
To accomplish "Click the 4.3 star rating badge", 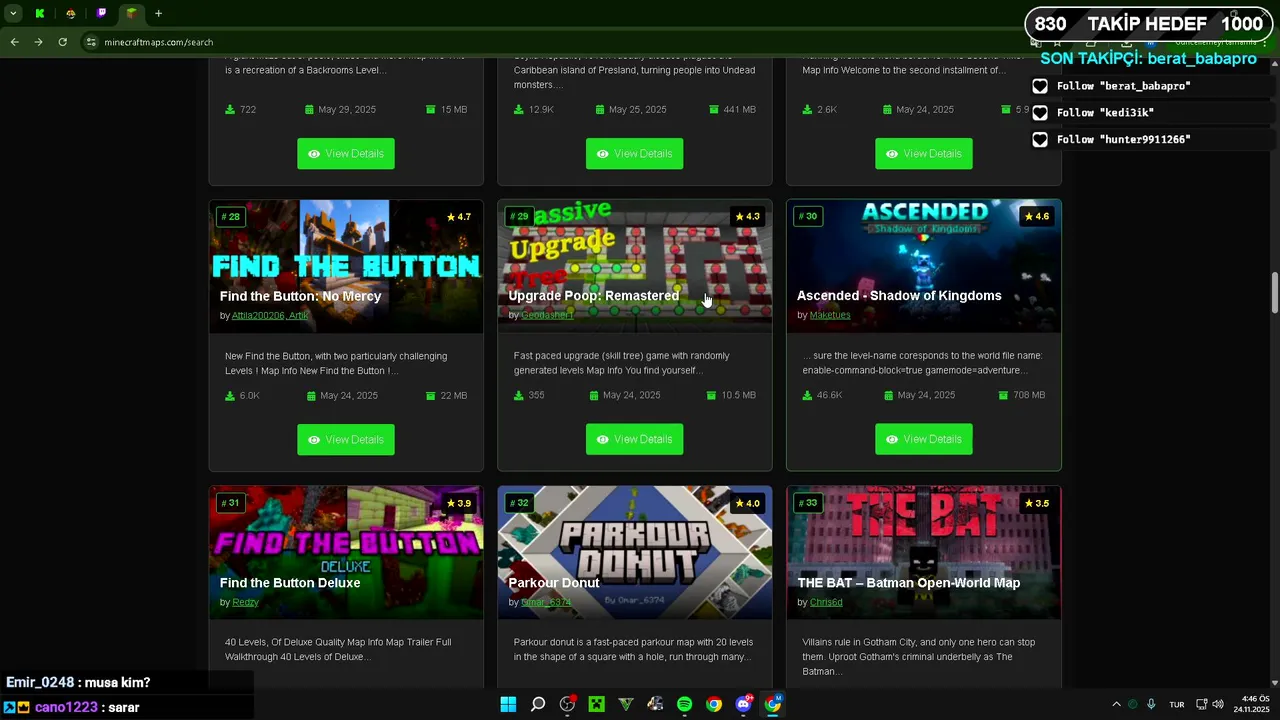I will (x=747, y=216).
